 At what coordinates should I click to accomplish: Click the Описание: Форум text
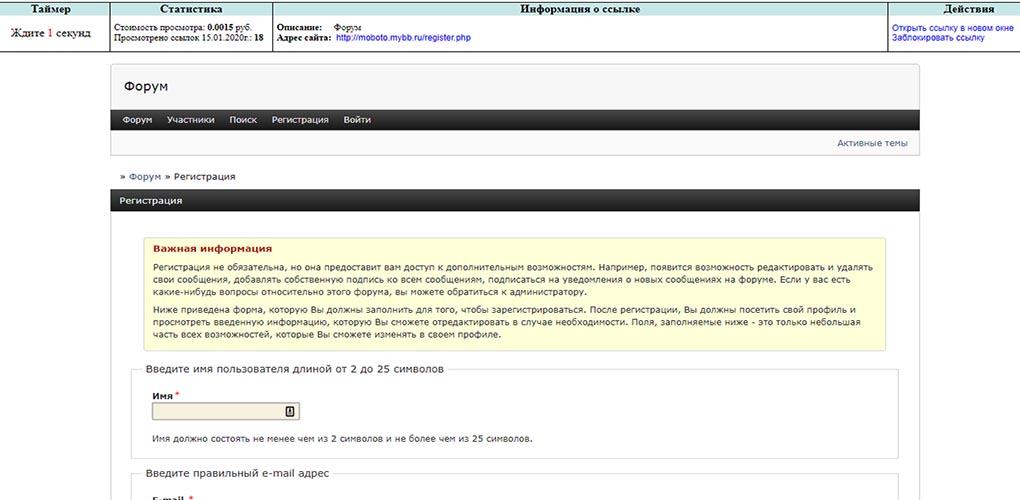pyautogui.click(x=319, y=29)
